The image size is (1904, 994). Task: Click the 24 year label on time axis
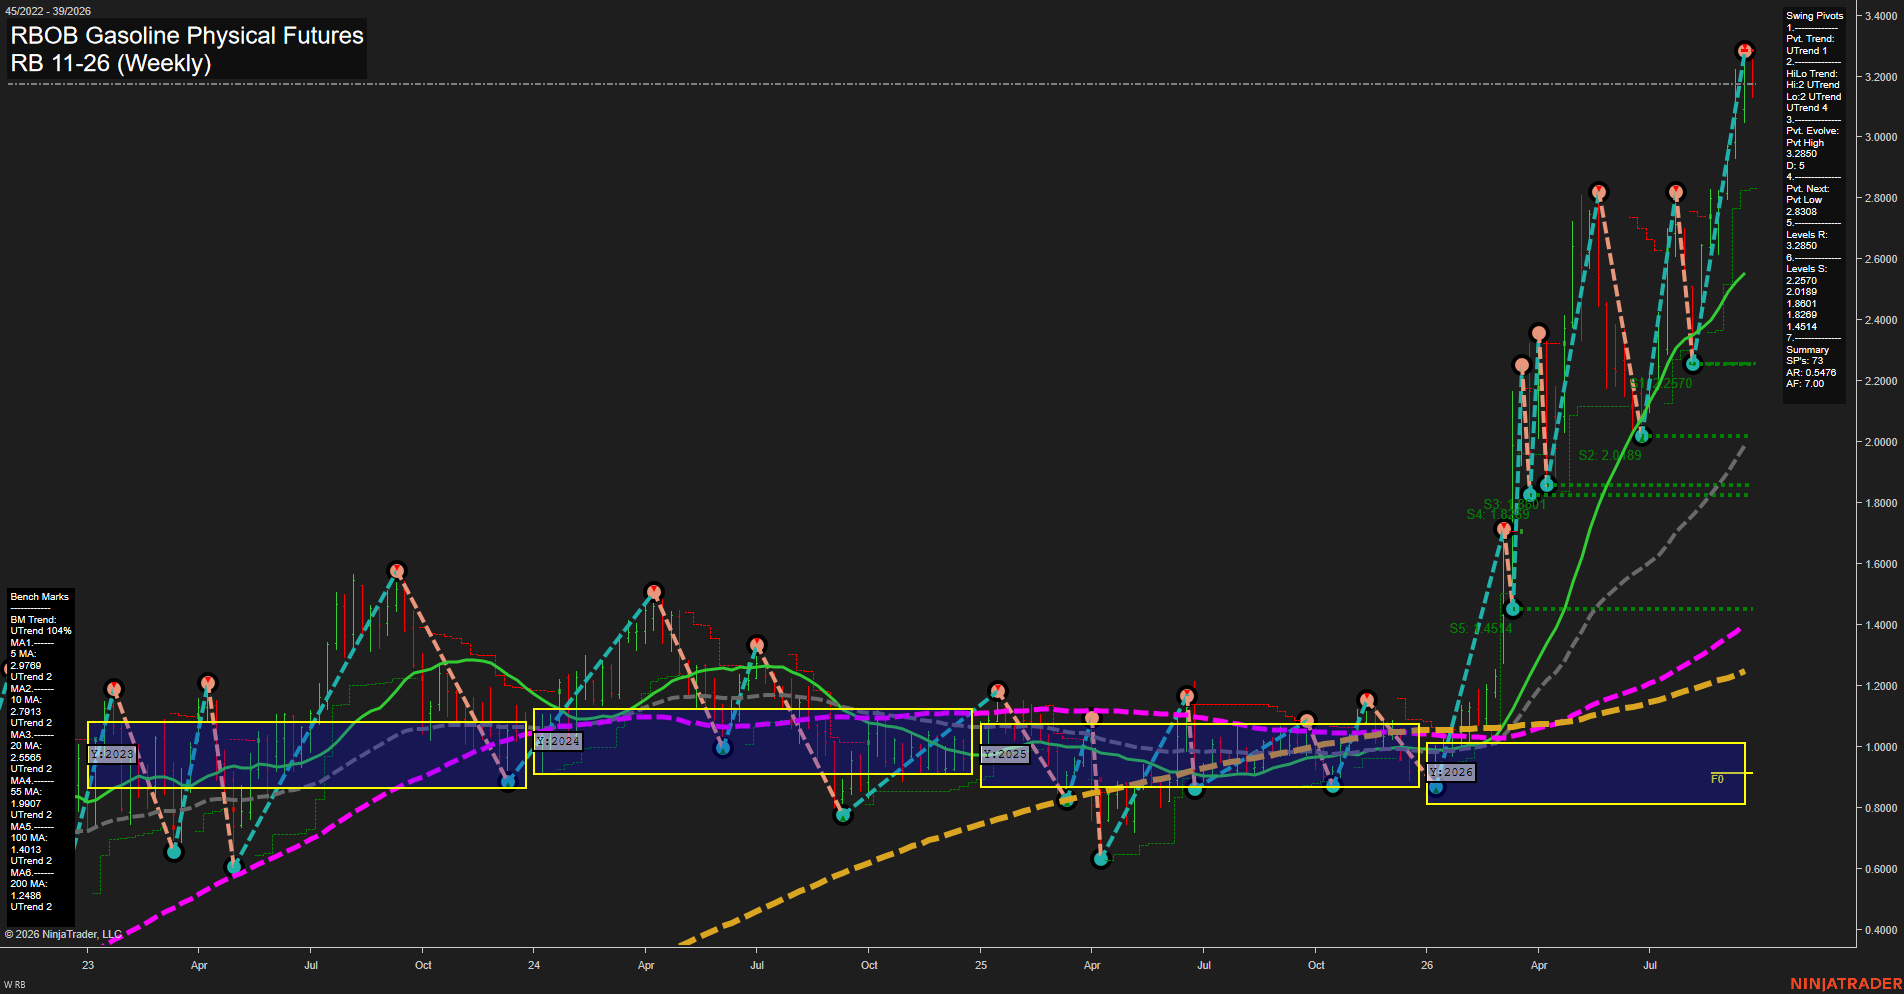click(x=534, y=965)
